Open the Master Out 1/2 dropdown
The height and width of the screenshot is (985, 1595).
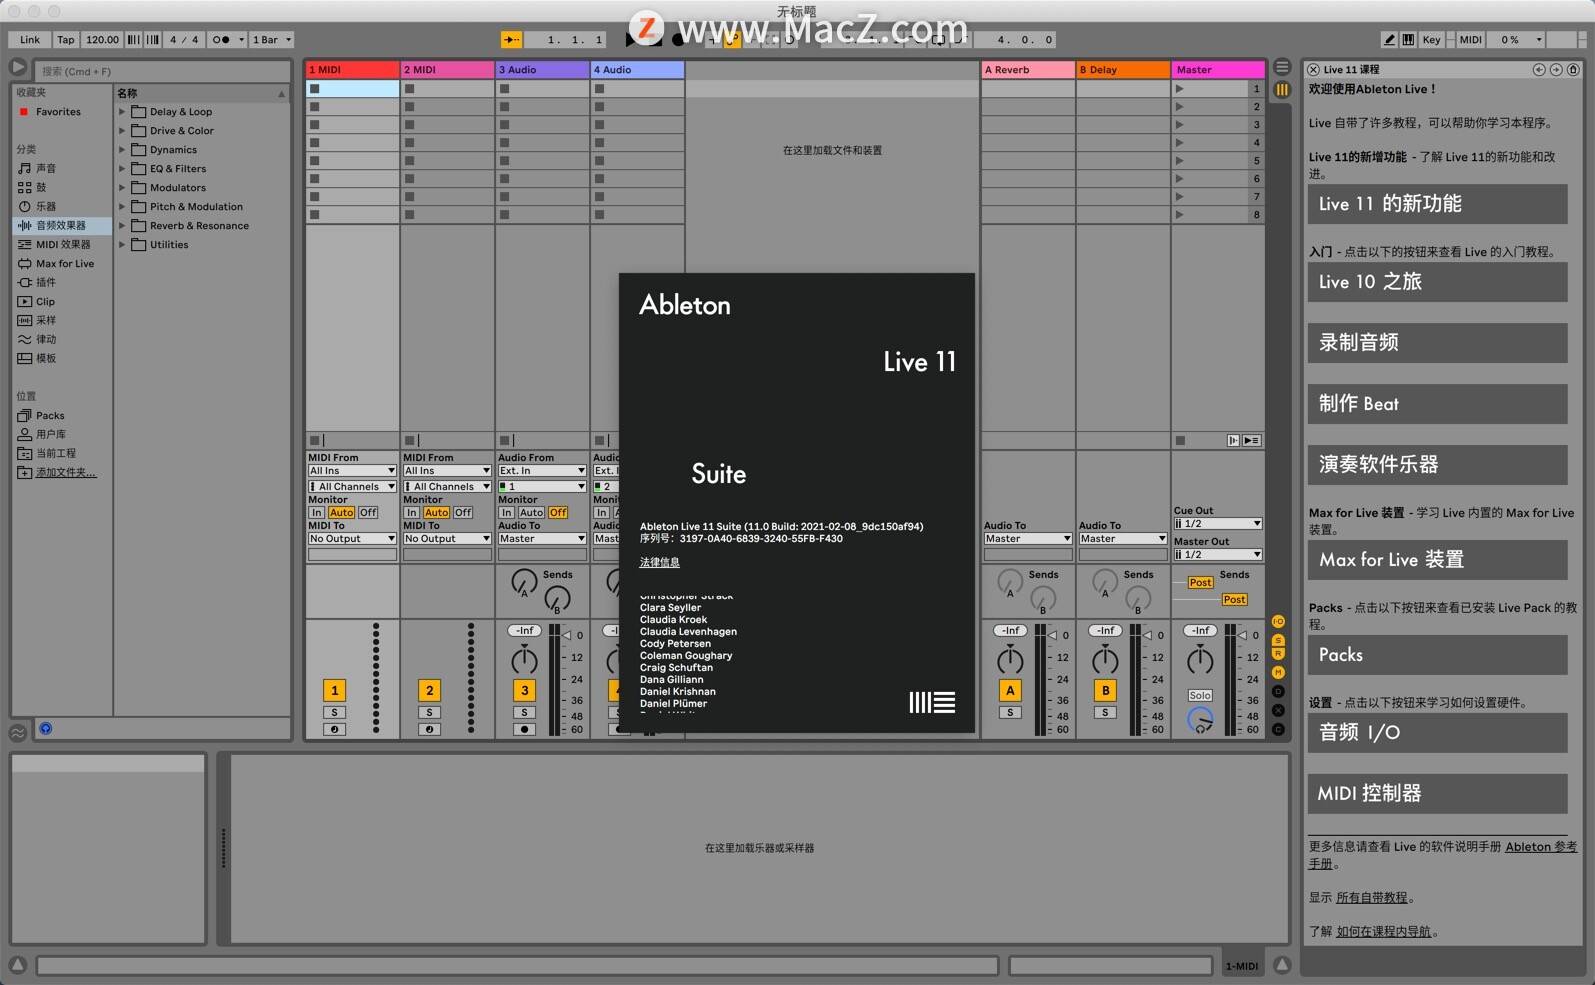point(1218,555)
